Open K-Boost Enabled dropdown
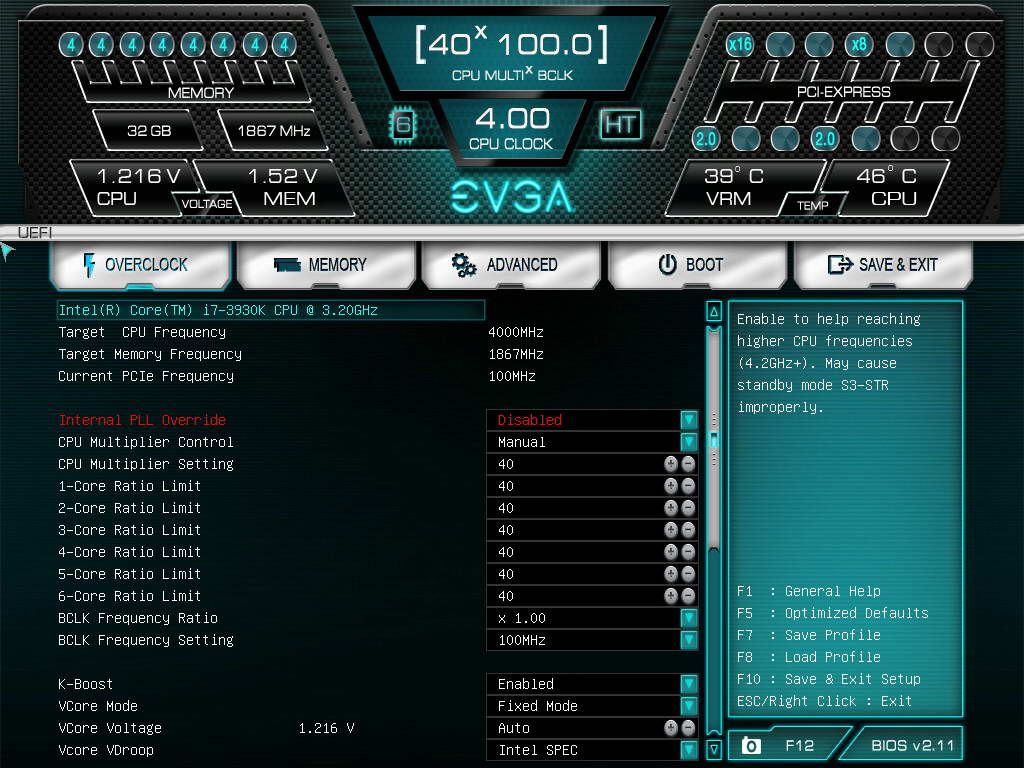This screenshot has width=1024, height=768. (688, 684)
